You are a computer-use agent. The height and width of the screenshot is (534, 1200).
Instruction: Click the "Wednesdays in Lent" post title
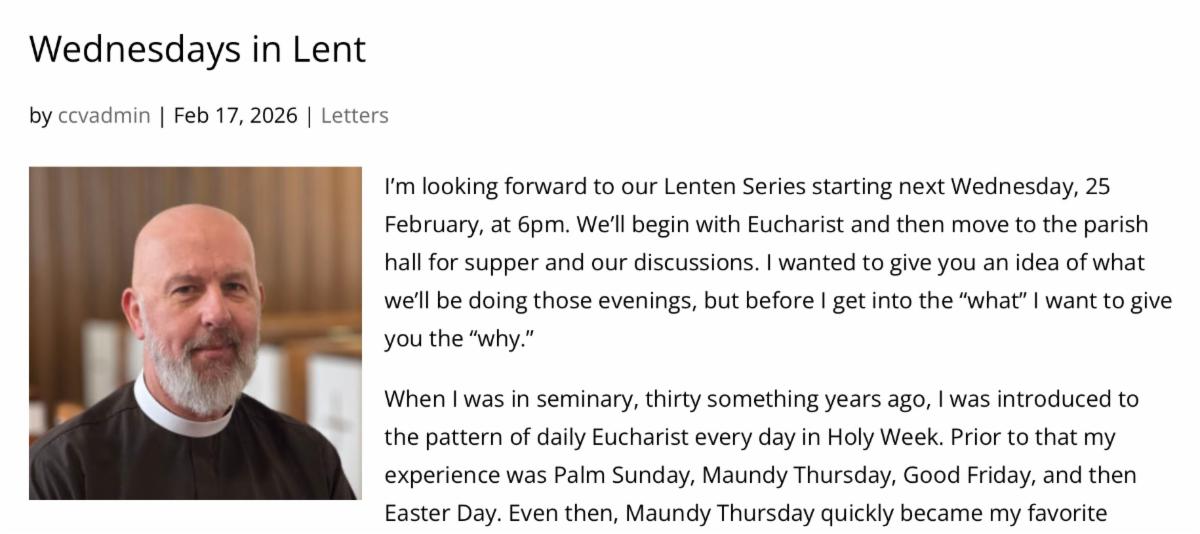197,48
